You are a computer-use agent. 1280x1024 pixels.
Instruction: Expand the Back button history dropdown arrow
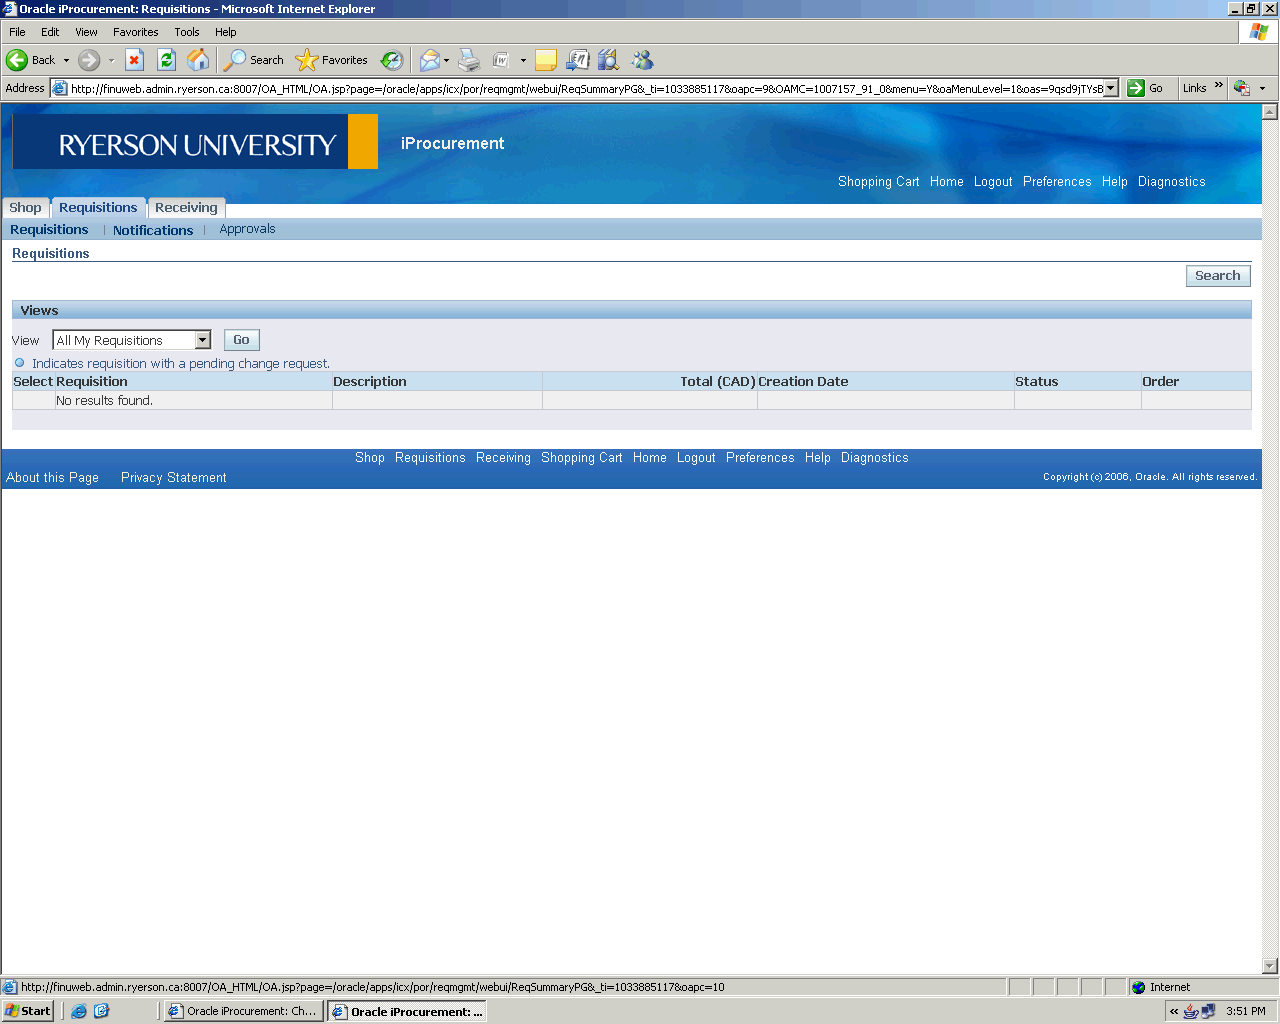coord(67,60)
